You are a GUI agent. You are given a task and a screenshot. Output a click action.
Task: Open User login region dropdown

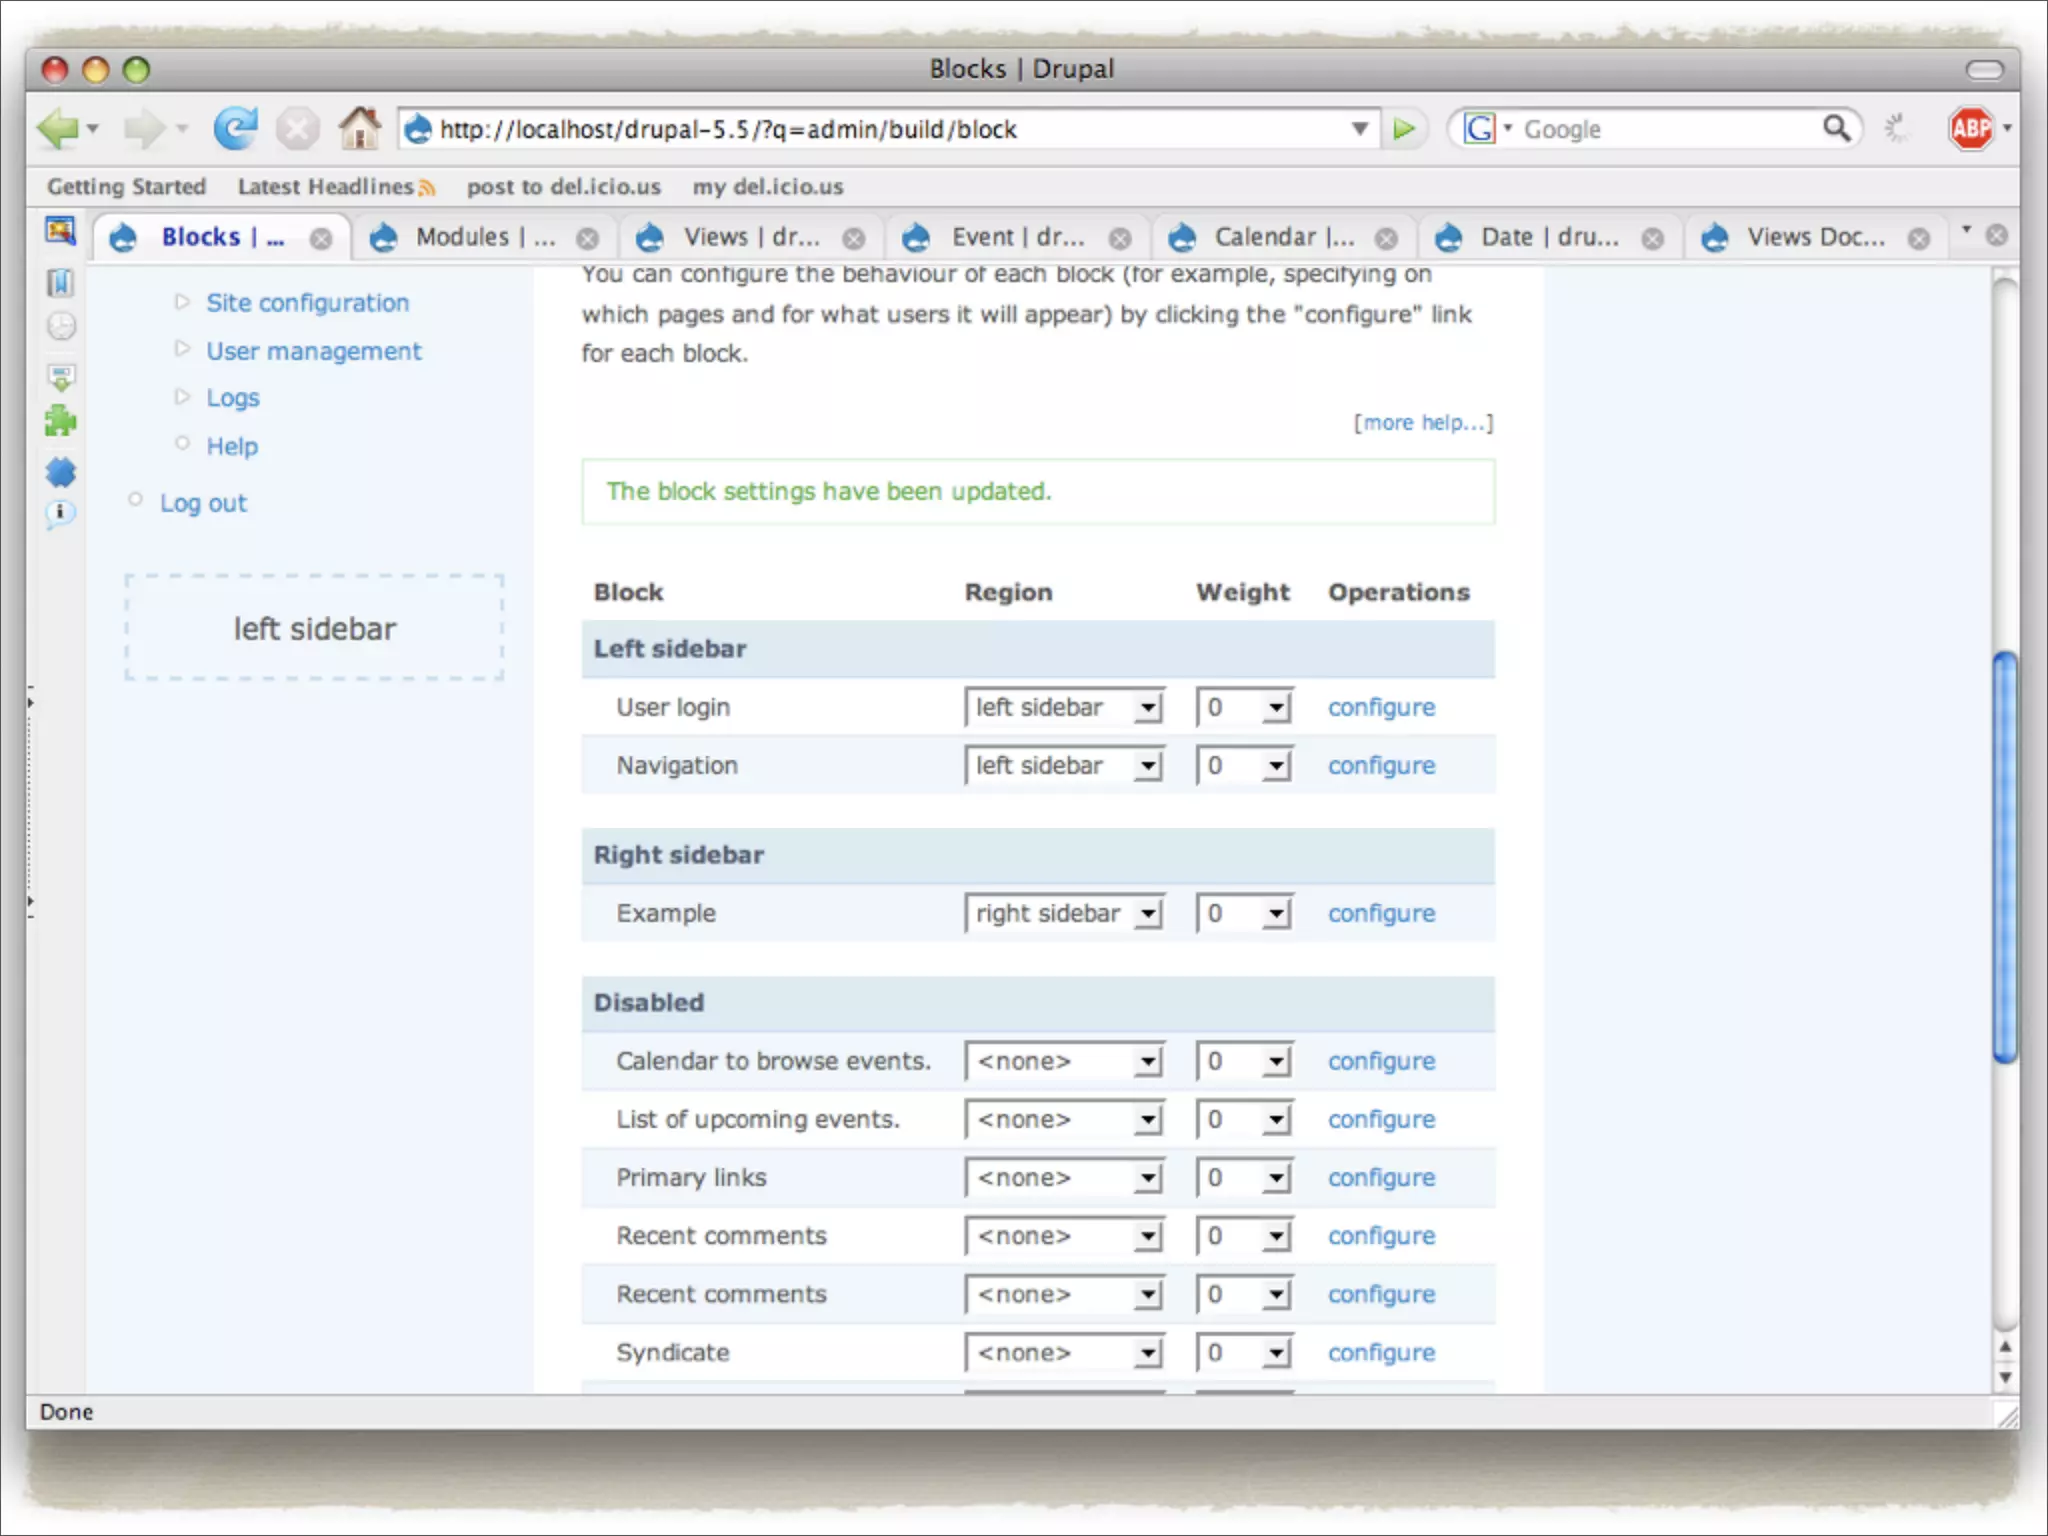[x=1064, y=707]
